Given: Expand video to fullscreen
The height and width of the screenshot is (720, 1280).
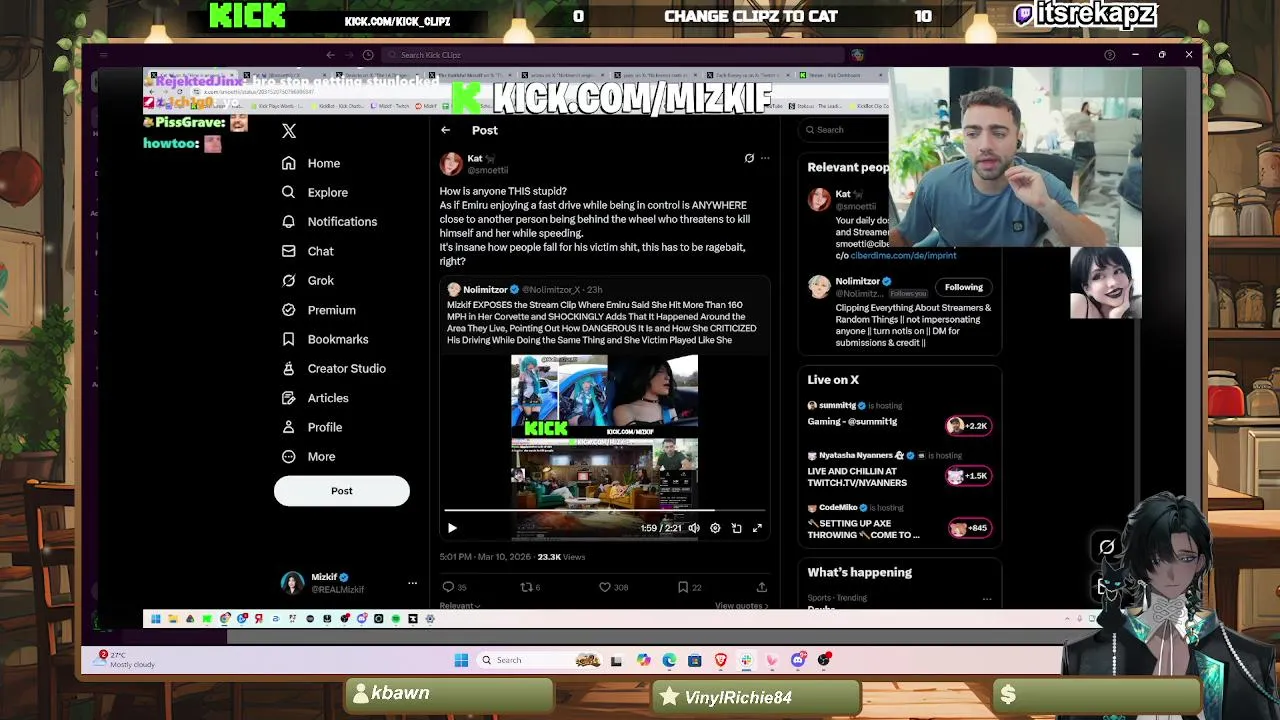Looking at the screenshot, I should 757,528.
